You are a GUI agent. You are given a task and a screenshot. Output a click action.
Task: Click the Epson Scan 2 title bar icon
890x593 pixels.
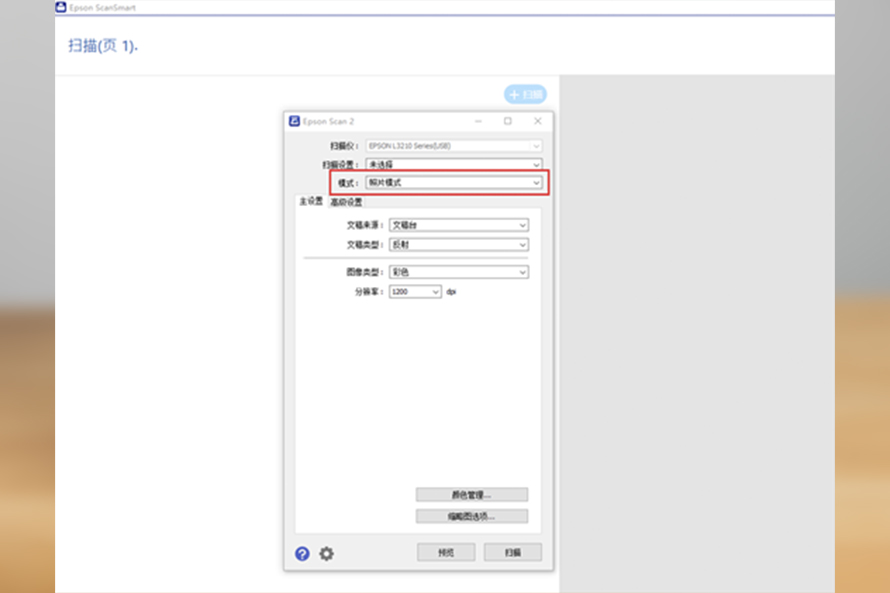point(294,121)
